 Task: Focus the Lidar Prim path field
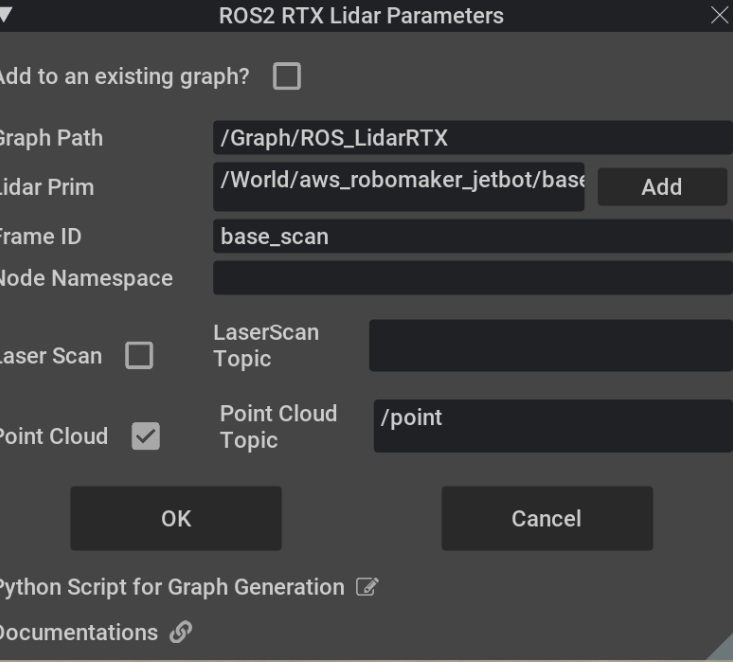(399, 187)
